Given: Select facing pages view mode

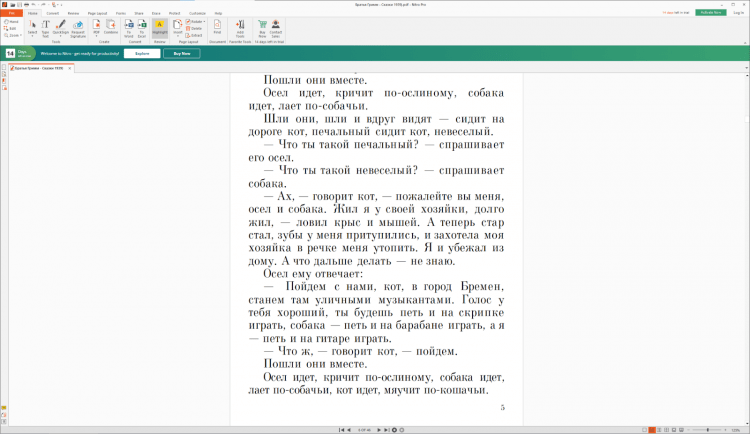Looking at the screenshot, I should tap(659, 430).
